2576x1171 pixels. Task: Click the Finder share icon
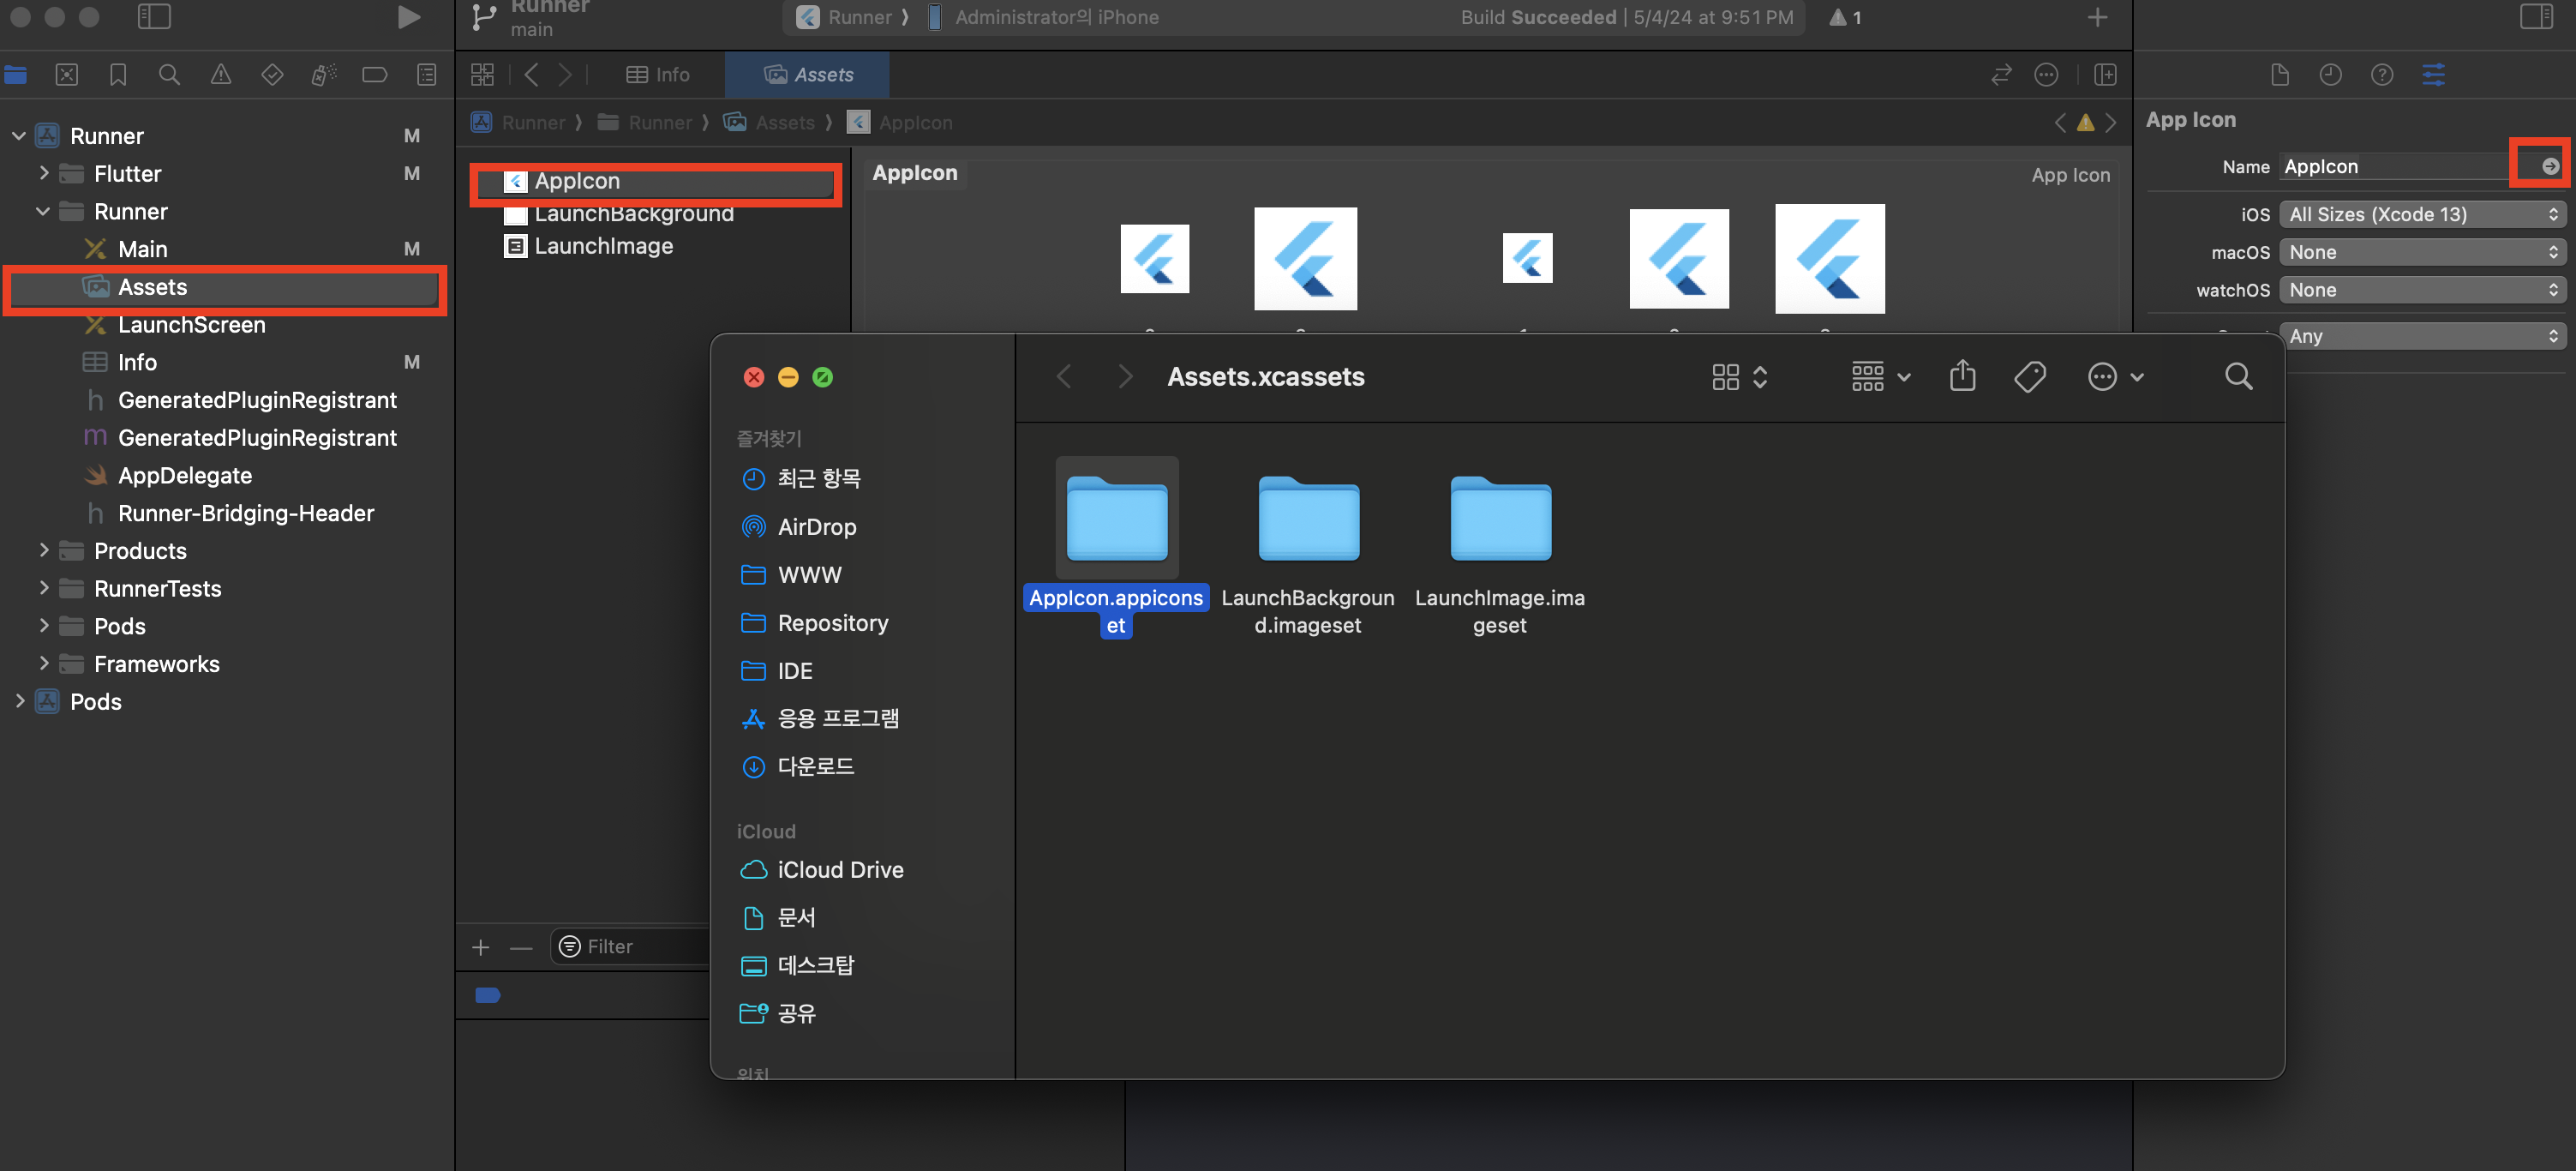coord(1962,377)
